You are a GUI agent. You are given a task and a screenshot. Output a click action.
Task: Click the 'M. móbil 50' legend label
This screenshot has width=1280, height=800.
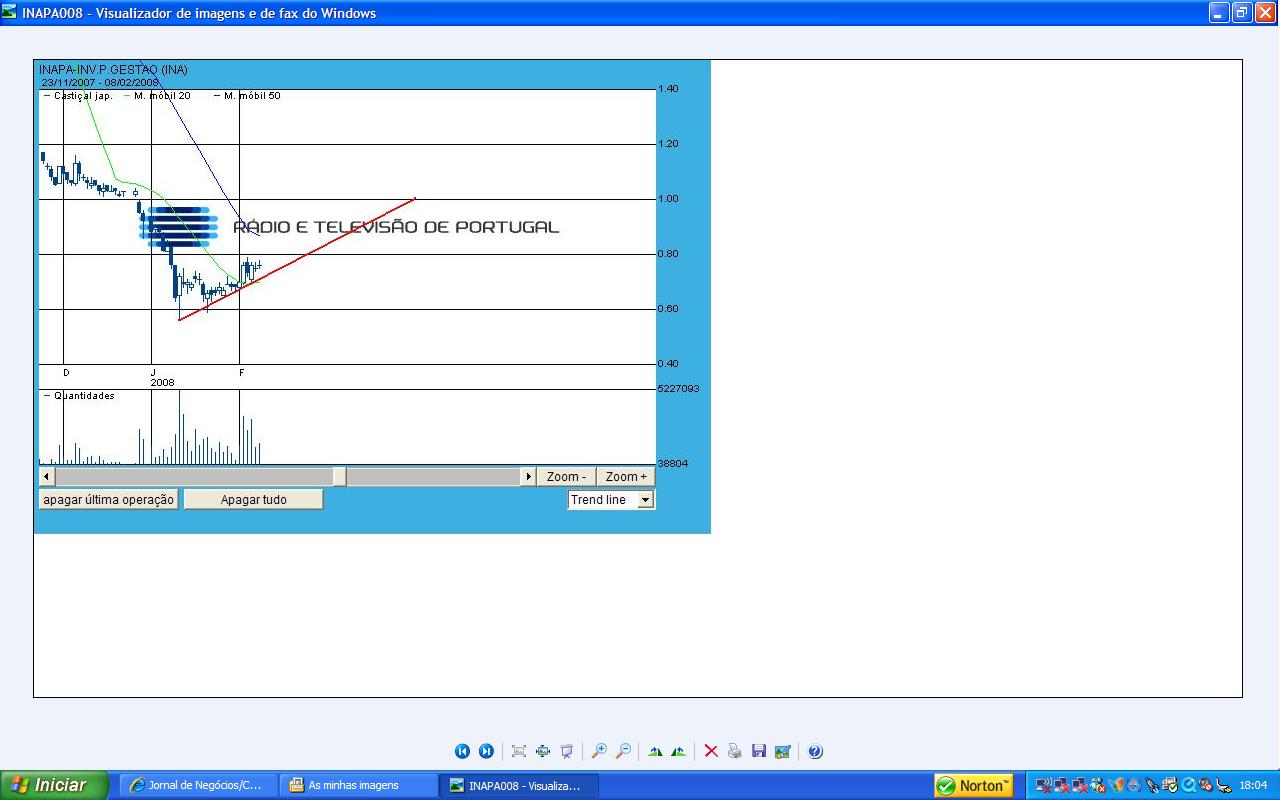pos(252,96)
